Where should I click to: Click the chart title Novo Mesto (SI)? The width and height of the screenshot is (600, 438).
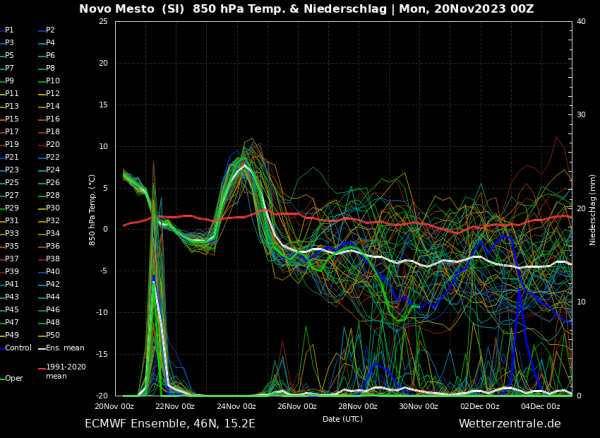pyautogui.click(x=134, y=9)
